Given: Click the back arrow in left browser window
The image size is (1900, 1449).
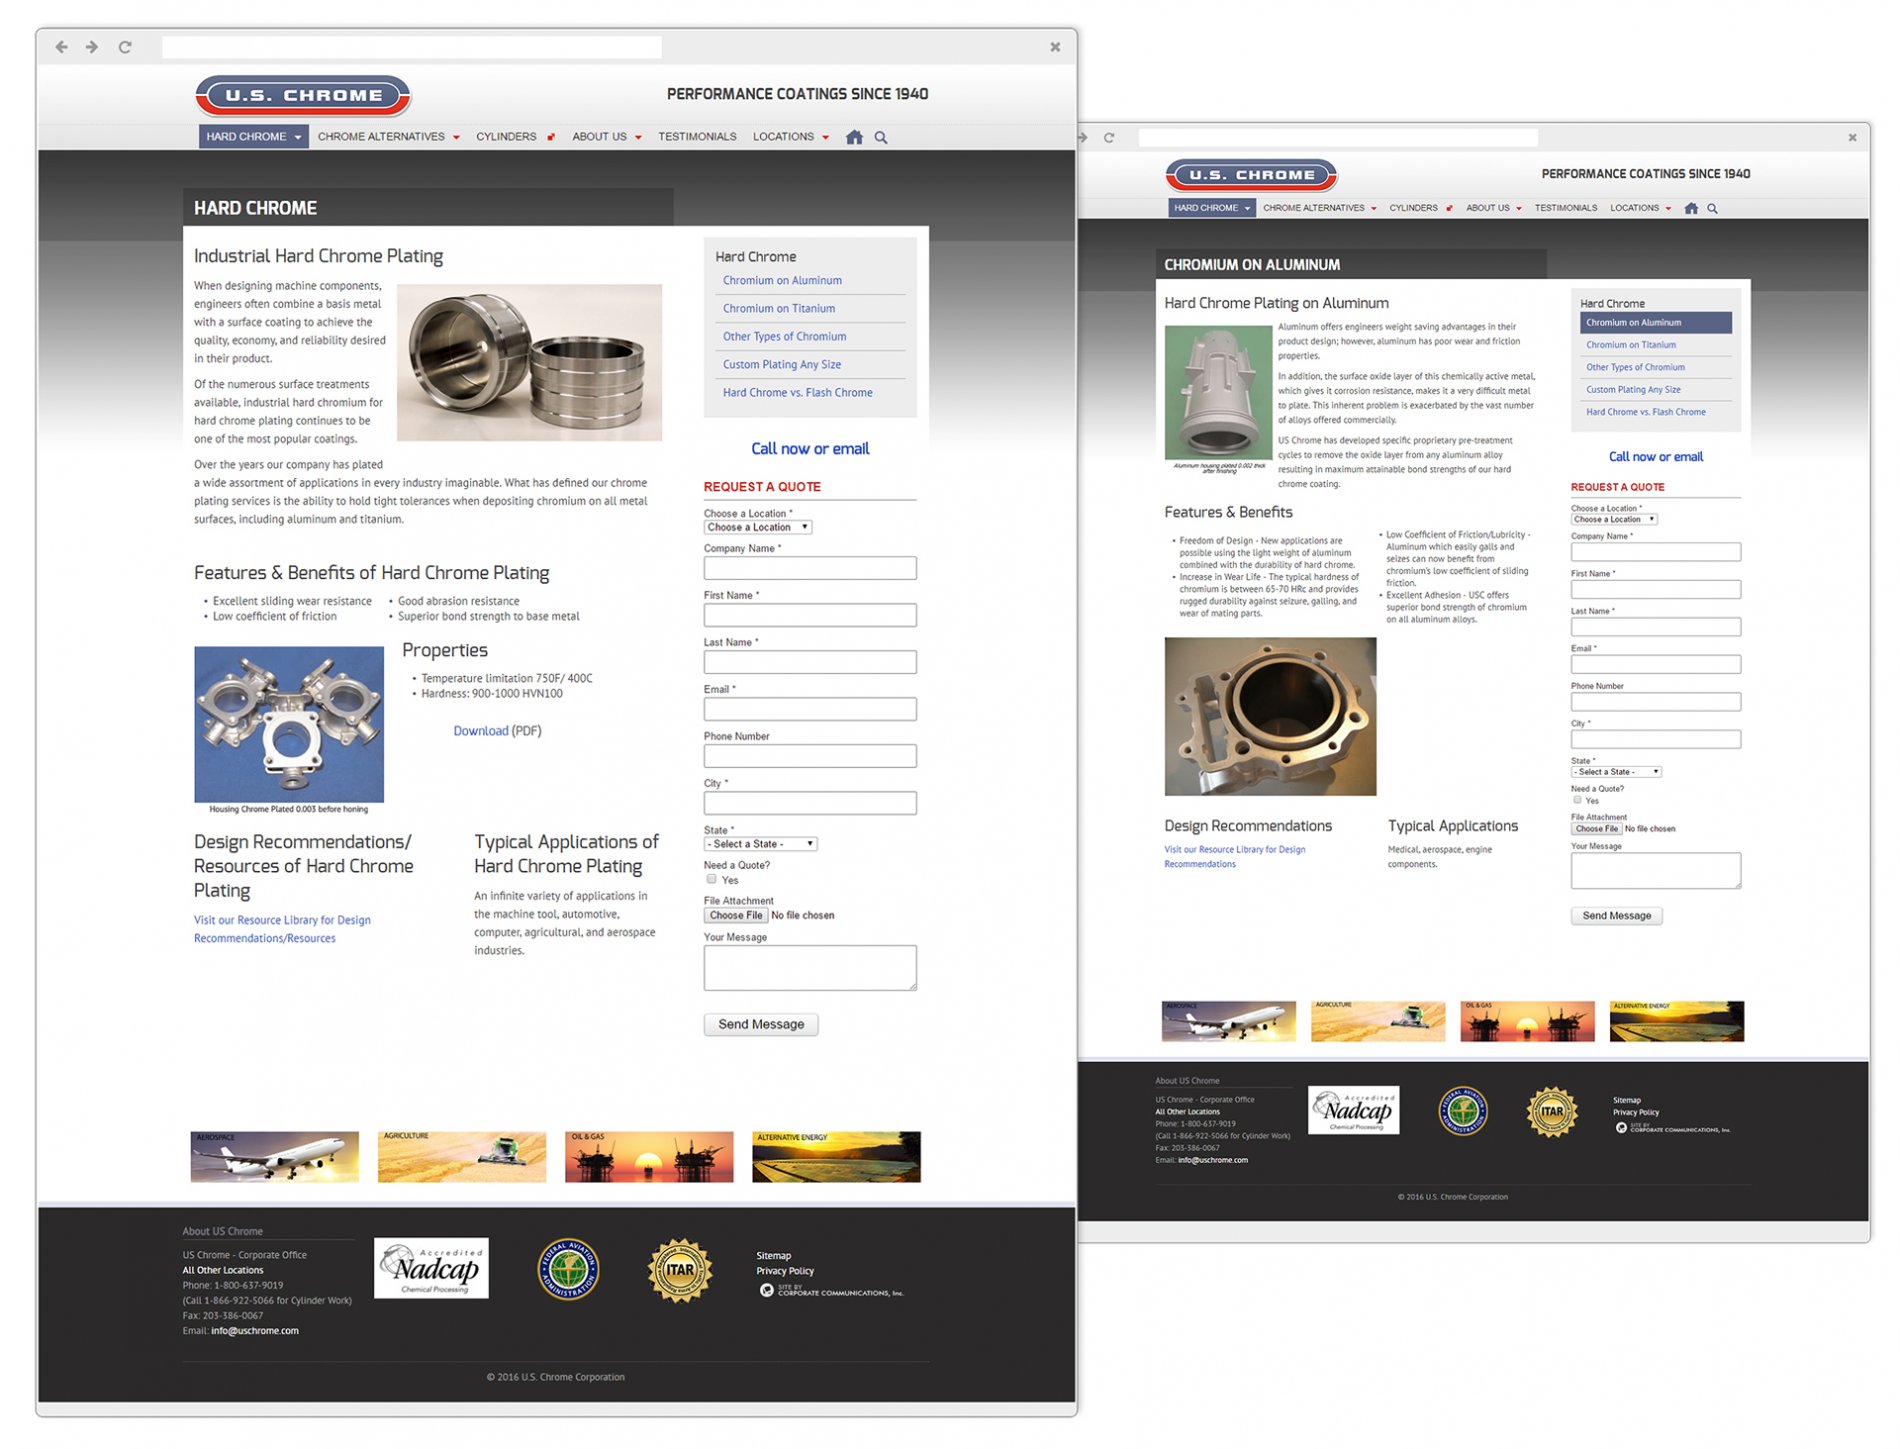Looking at the screenshot, I should click(x=62, y=47).
